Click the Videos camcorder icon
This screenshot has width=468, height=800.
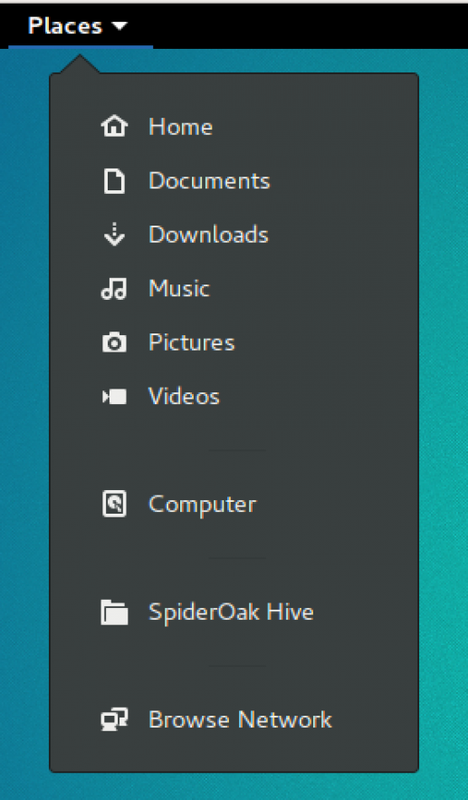[x=114, y=396]
